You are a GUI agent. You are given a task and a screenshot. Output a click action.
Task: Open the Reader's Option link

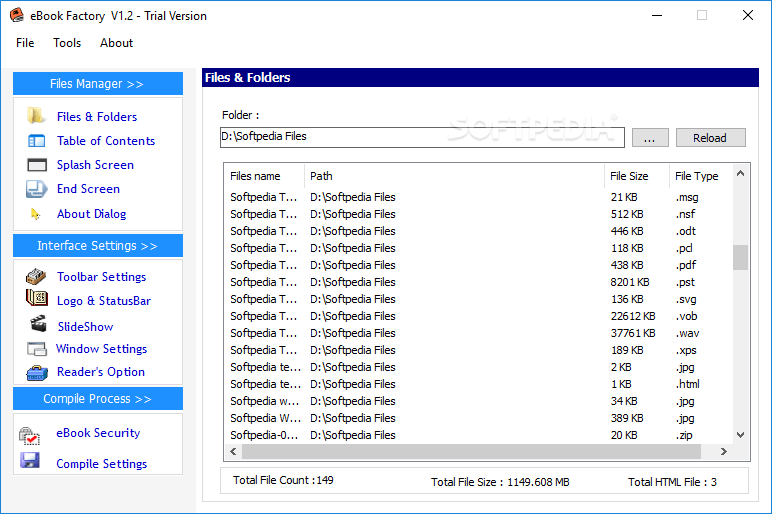tap(100, 372)
